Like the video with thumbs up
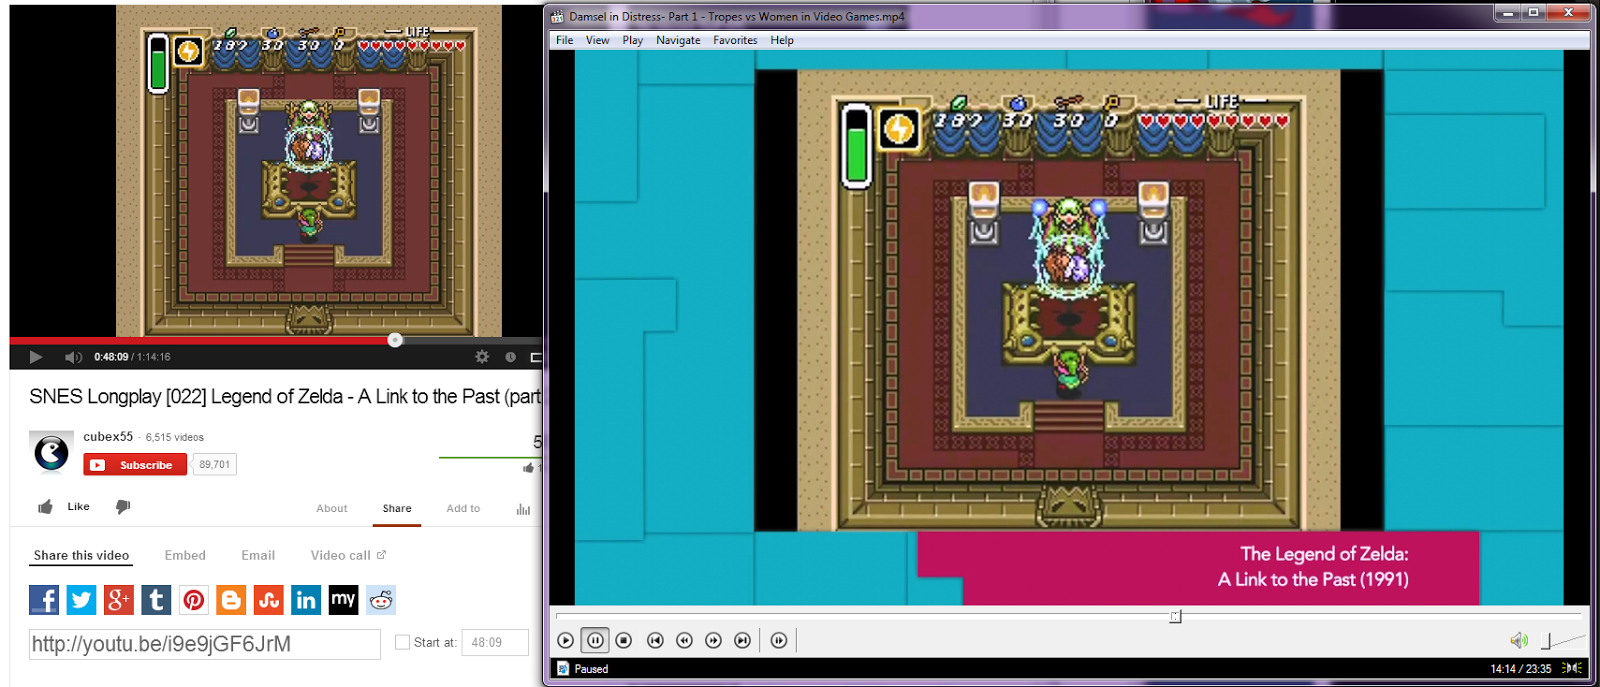The height and width of the screenshot is (687, 1600). 45,507
